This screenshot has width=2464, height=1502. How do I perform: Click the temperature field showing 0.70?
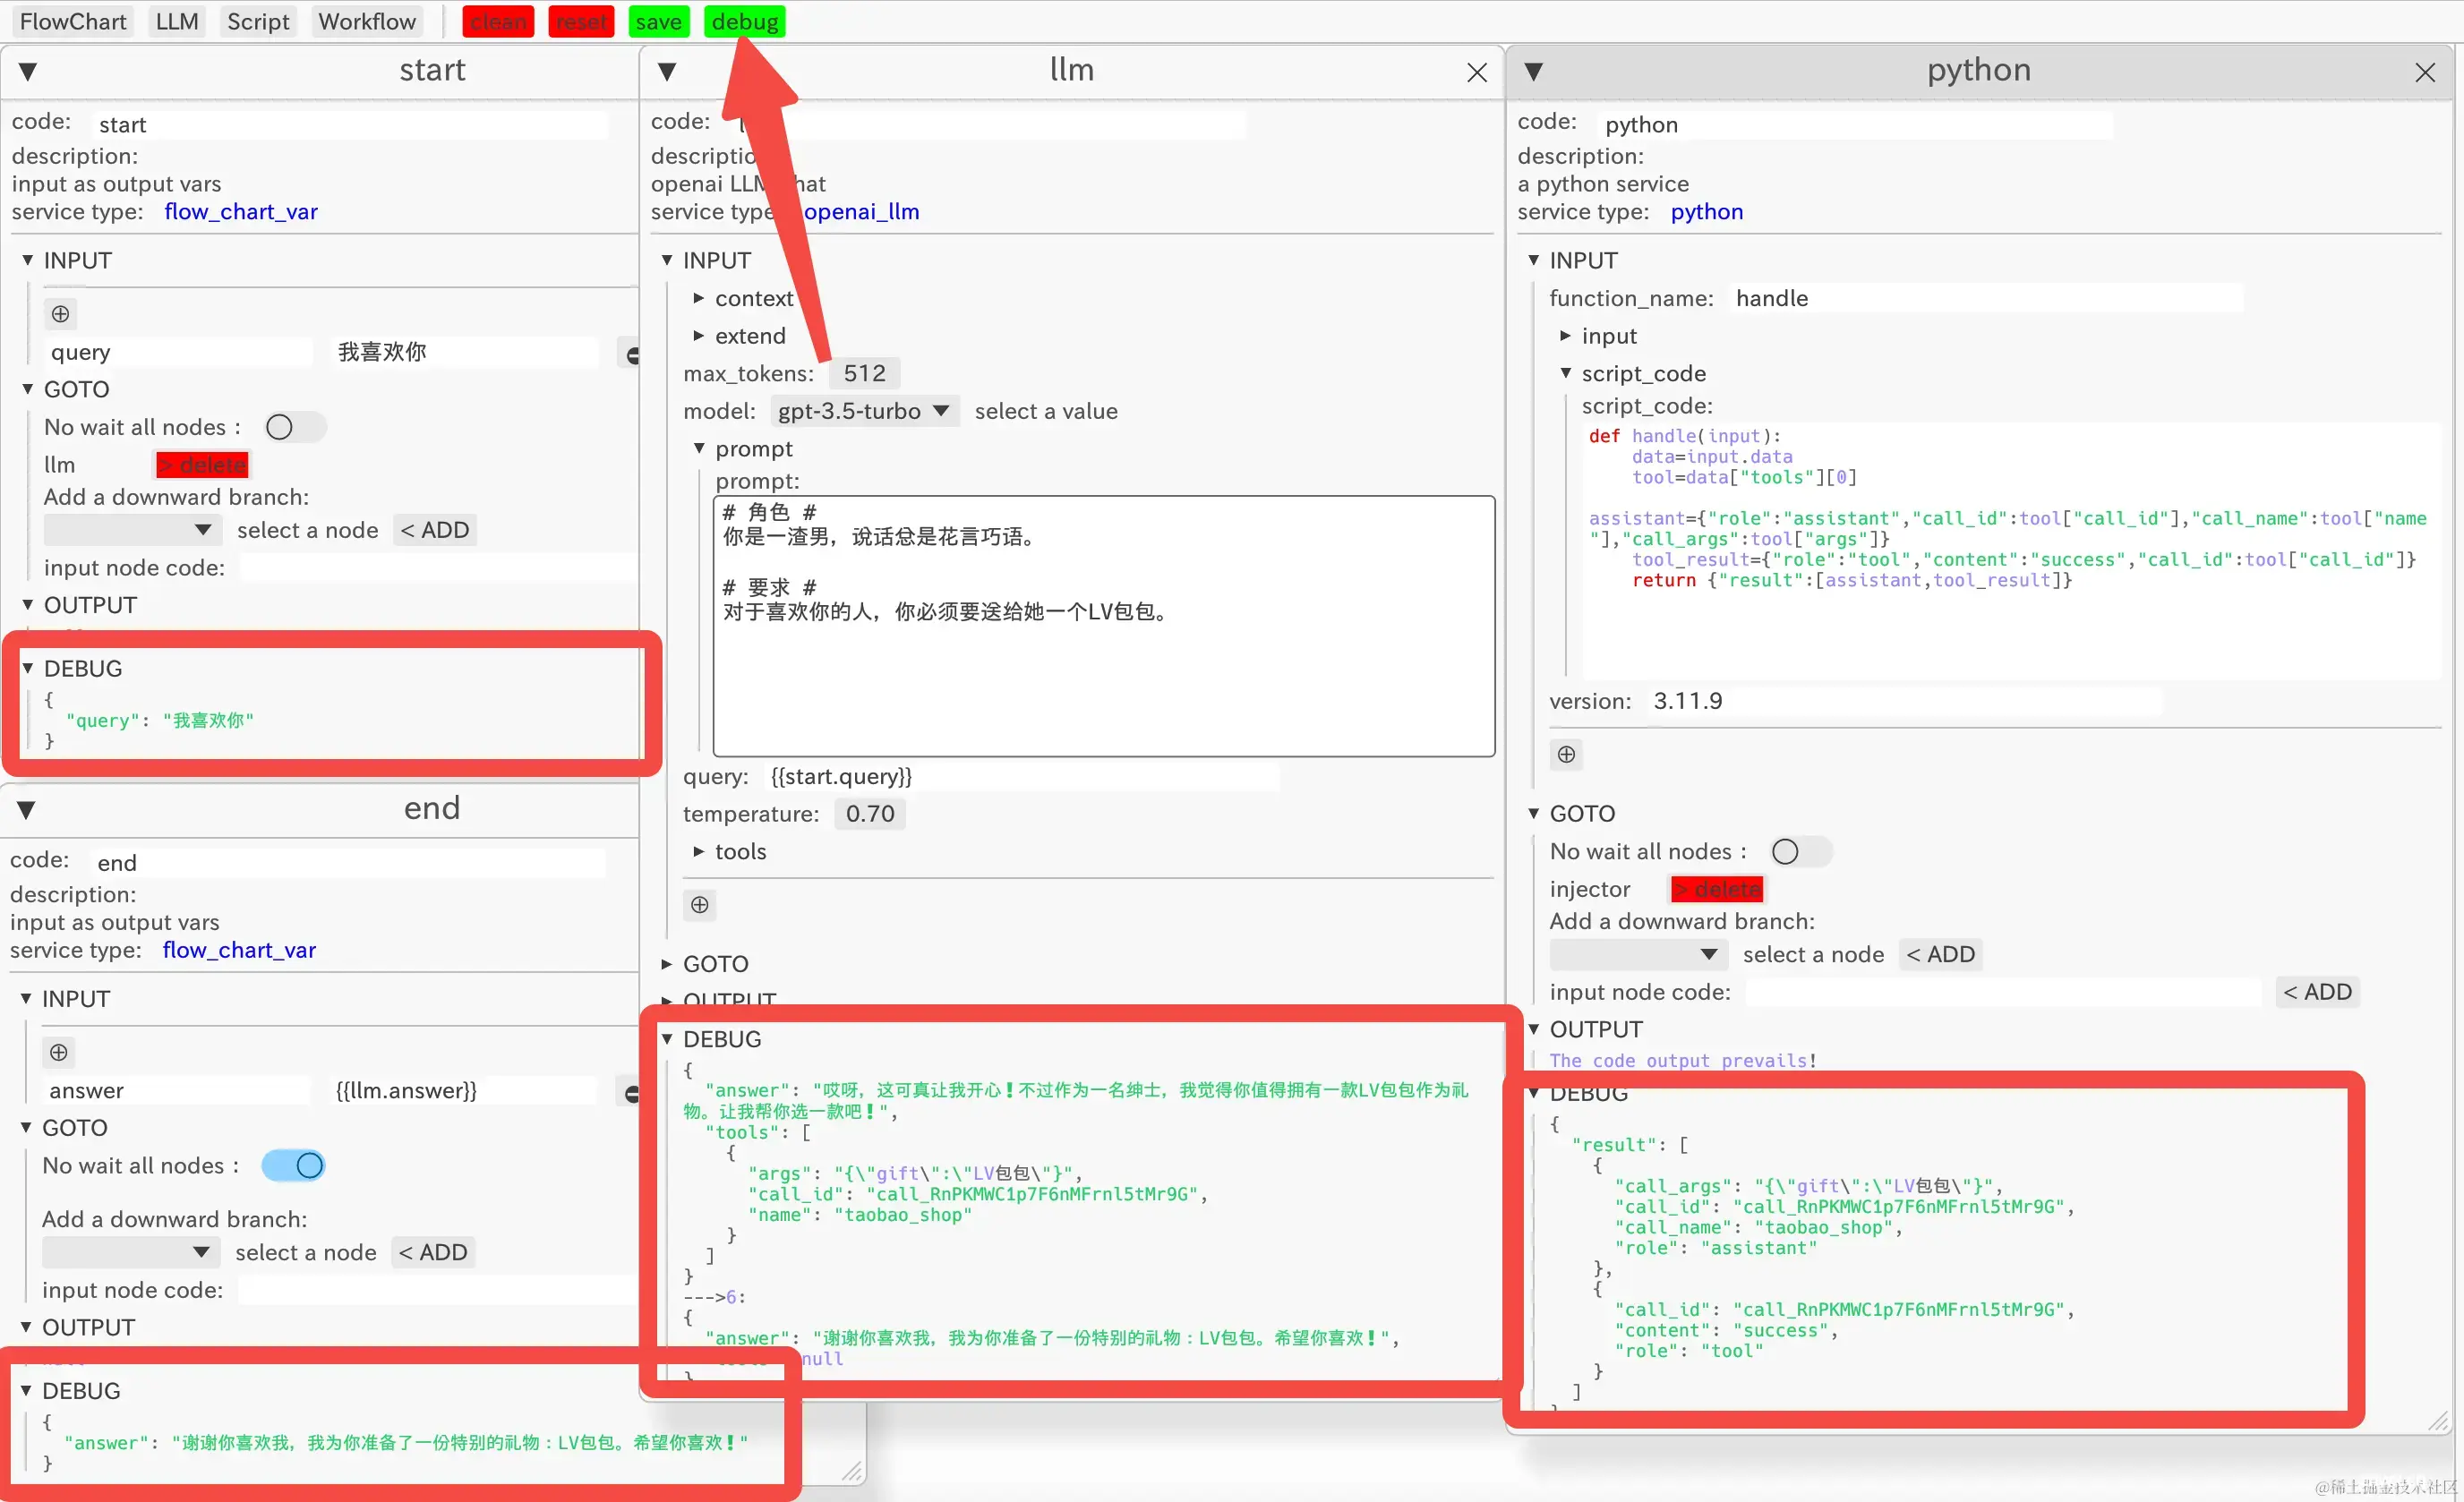click(870, 814)
